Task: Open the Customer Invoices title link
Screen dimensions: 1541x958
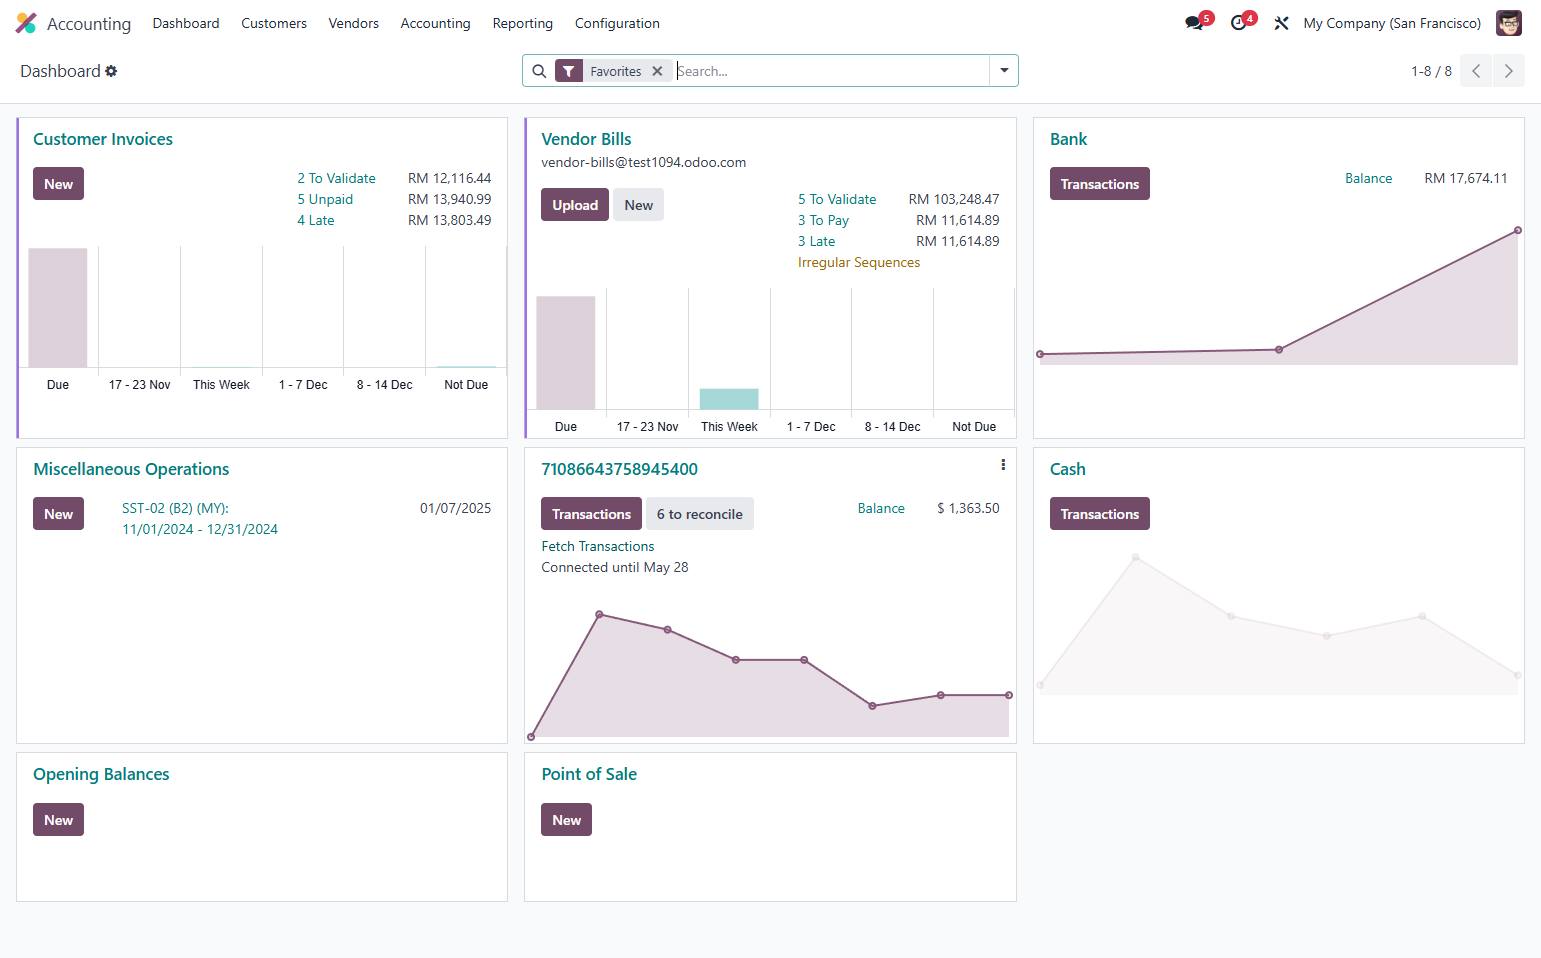Action: [103, 139]
